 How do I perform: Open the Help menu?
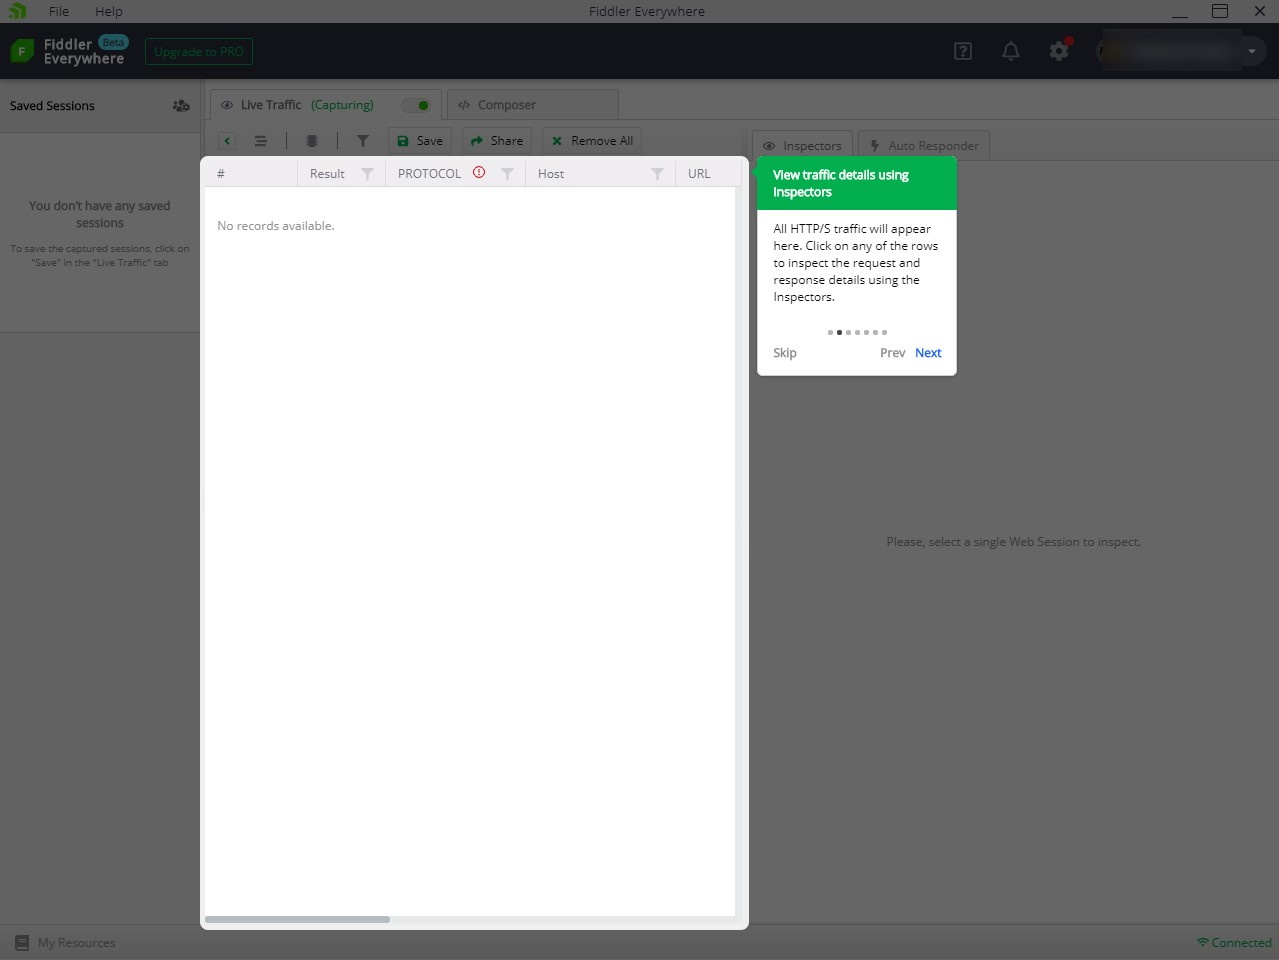[x=109, y=11]
